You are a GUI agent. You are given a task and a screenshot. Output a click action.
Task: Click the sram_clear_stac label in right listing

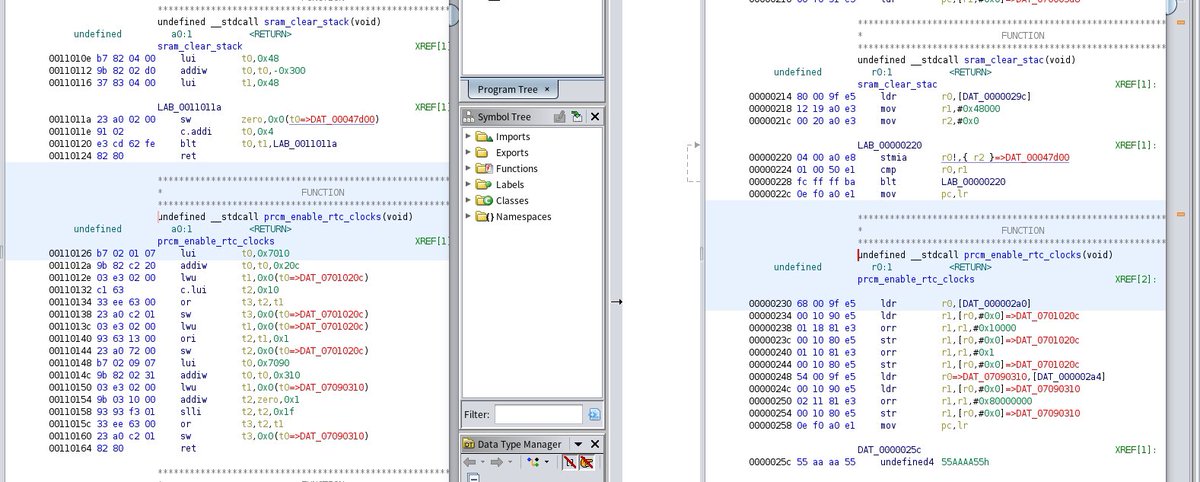tap(898, 84)
